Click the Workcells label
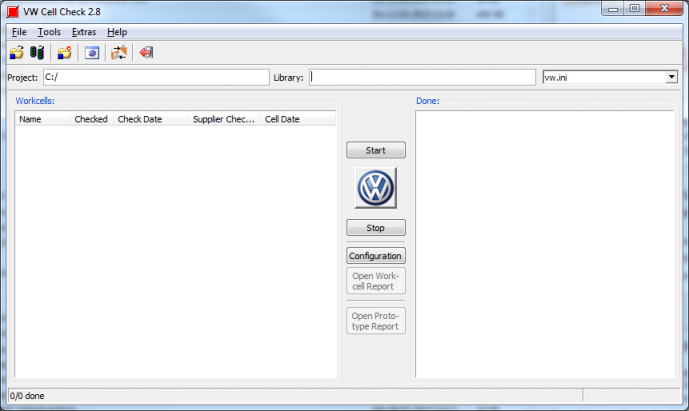689x411 pixels. coord(35,101)
